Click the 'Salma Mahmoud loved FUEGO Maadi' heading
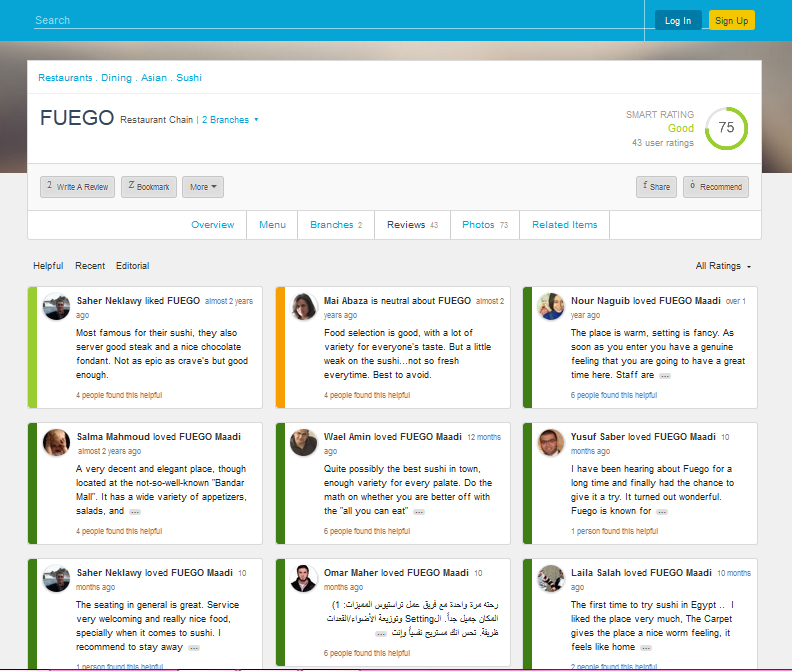792x671 pixels. tap(159, 437)
